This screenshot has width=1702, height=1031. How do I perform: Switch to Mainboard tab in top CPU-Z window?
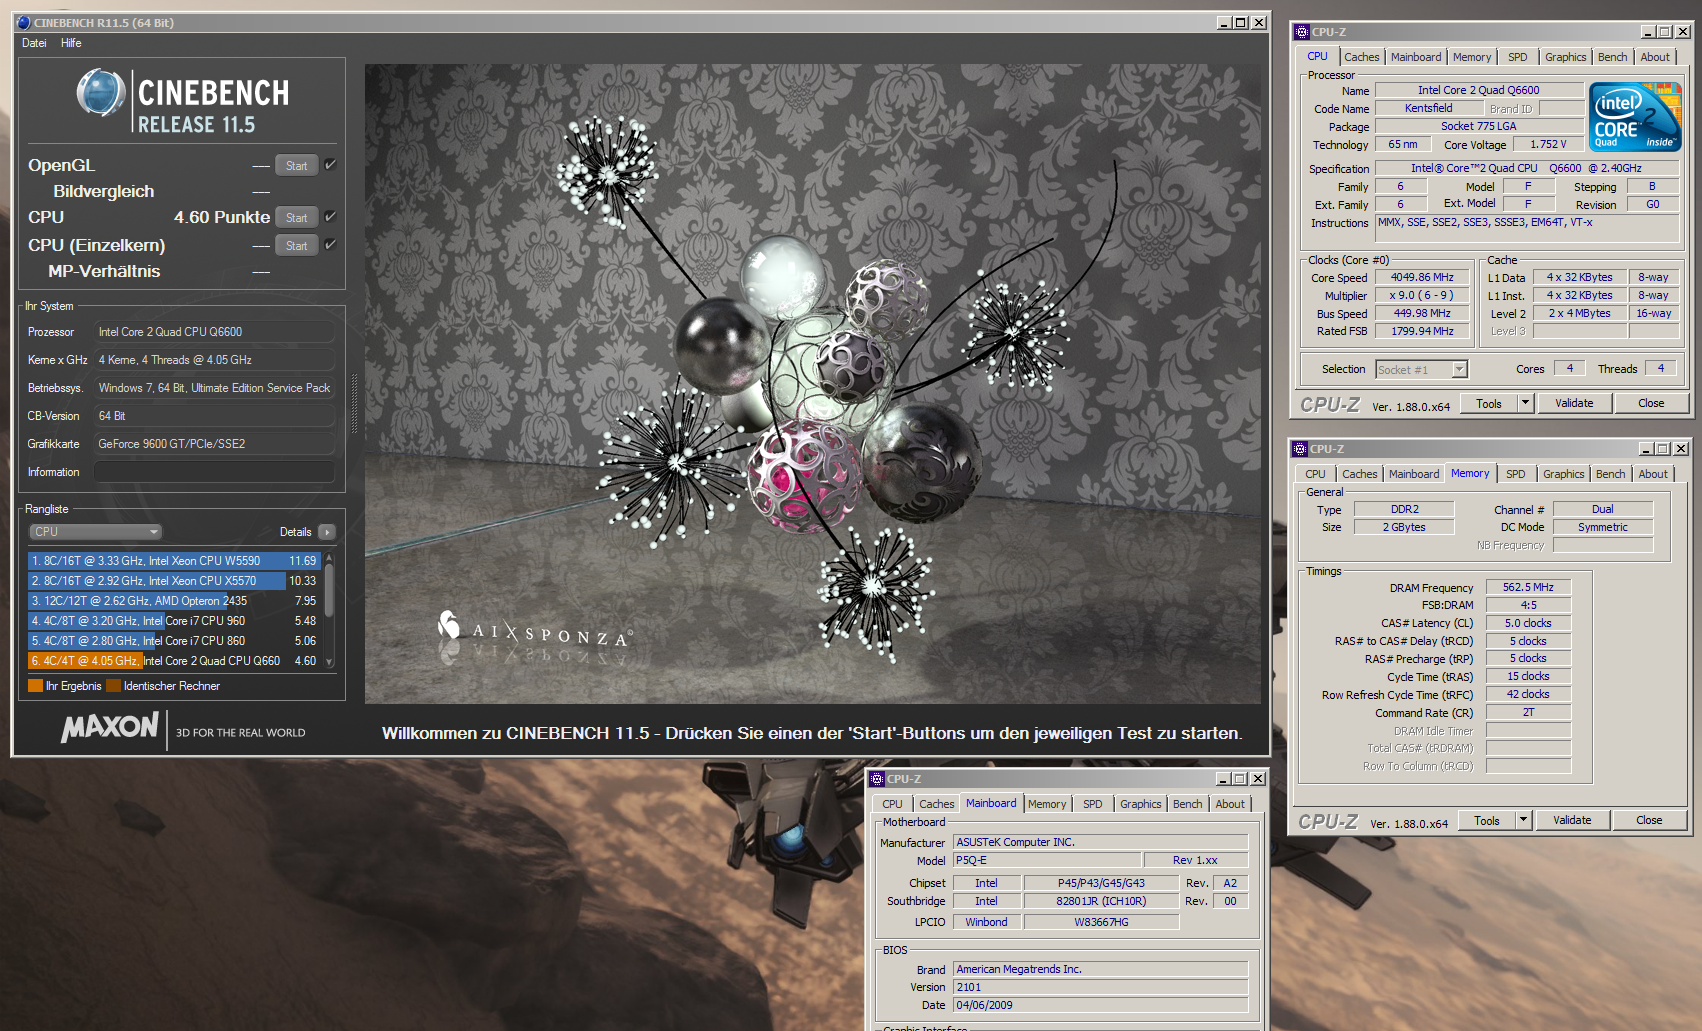[1416, 57]
